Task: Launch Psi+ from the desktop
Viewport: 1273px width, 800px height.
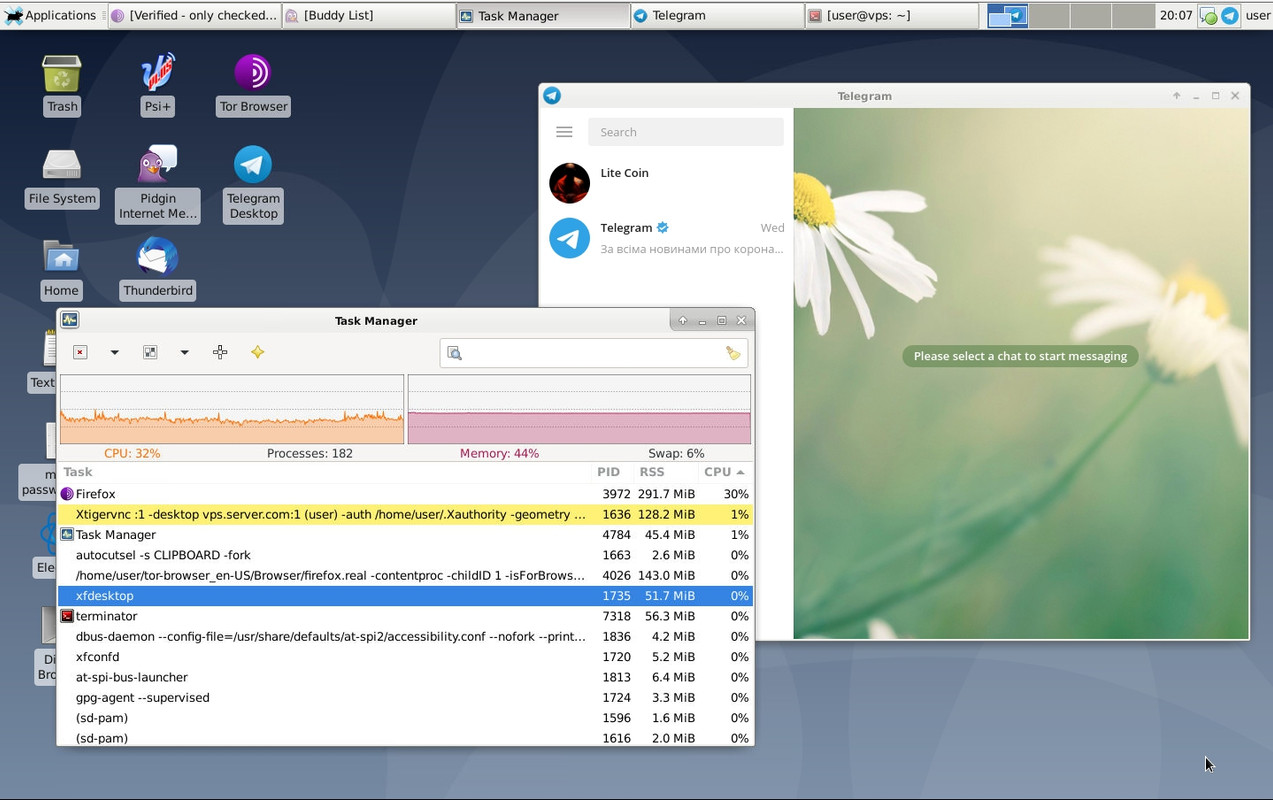Action: (157, 74)
